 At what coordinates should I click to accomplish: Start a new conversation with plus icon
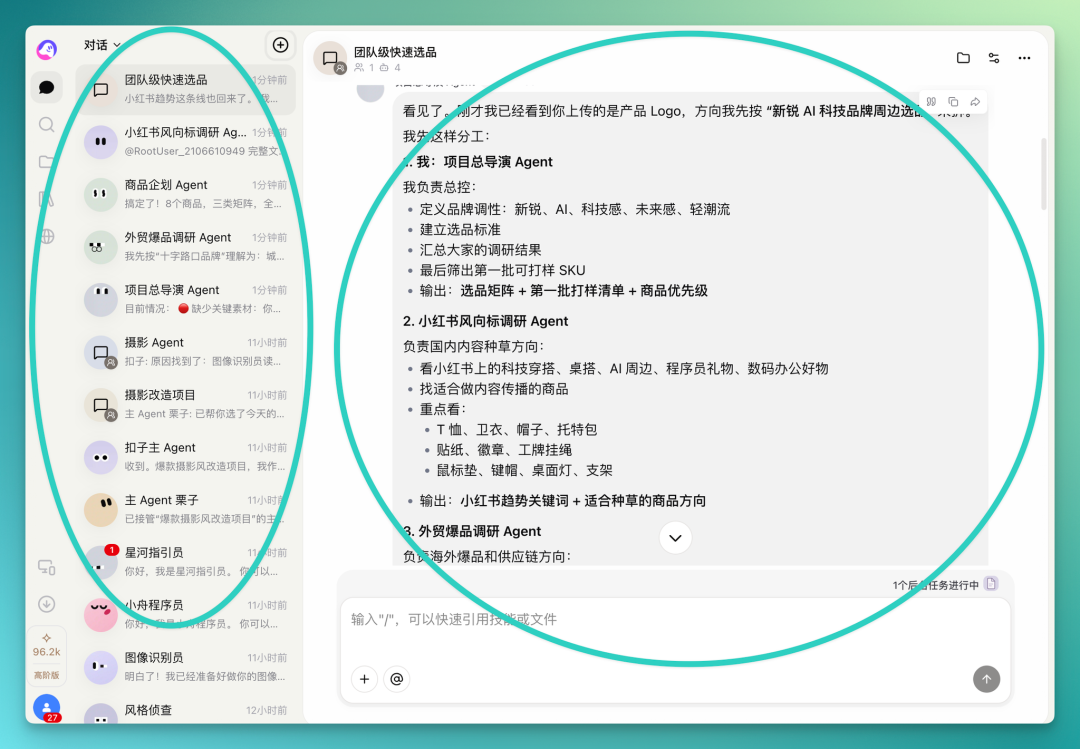pos(280,45)
